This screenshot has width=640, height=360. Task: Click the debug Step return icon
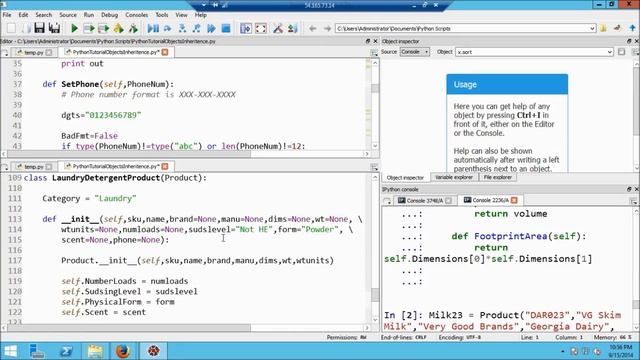pyautogui.click(x=196, y=28)
